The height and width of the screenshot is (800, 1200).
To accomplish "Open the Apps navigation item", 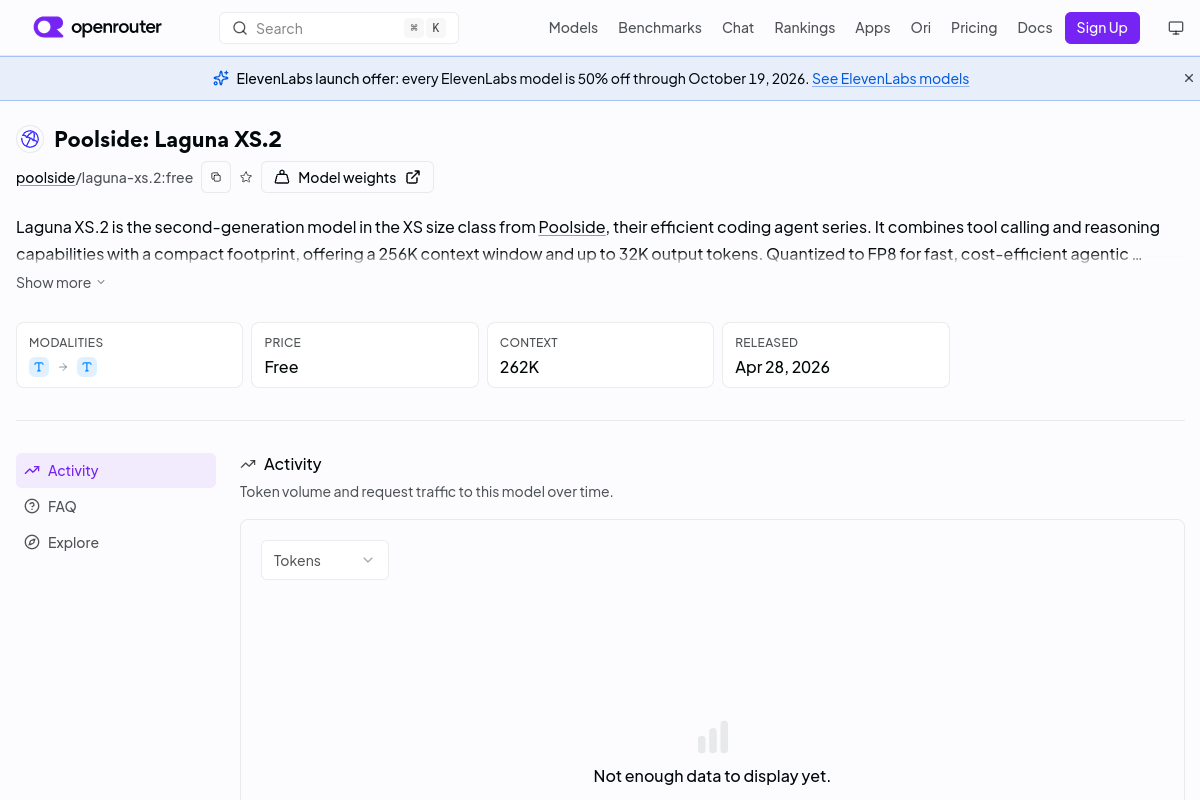I will coord(873,28).
